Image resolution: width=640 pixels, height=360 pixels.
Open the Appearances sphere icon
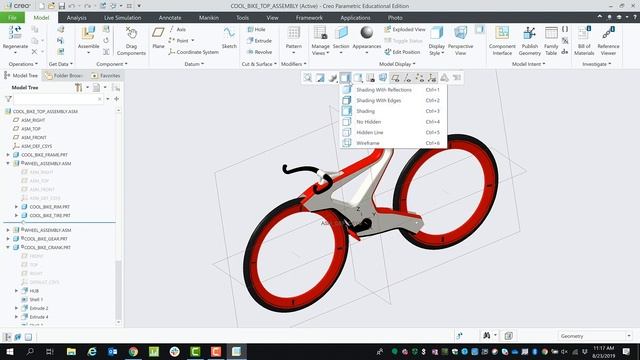pos(367,33)
